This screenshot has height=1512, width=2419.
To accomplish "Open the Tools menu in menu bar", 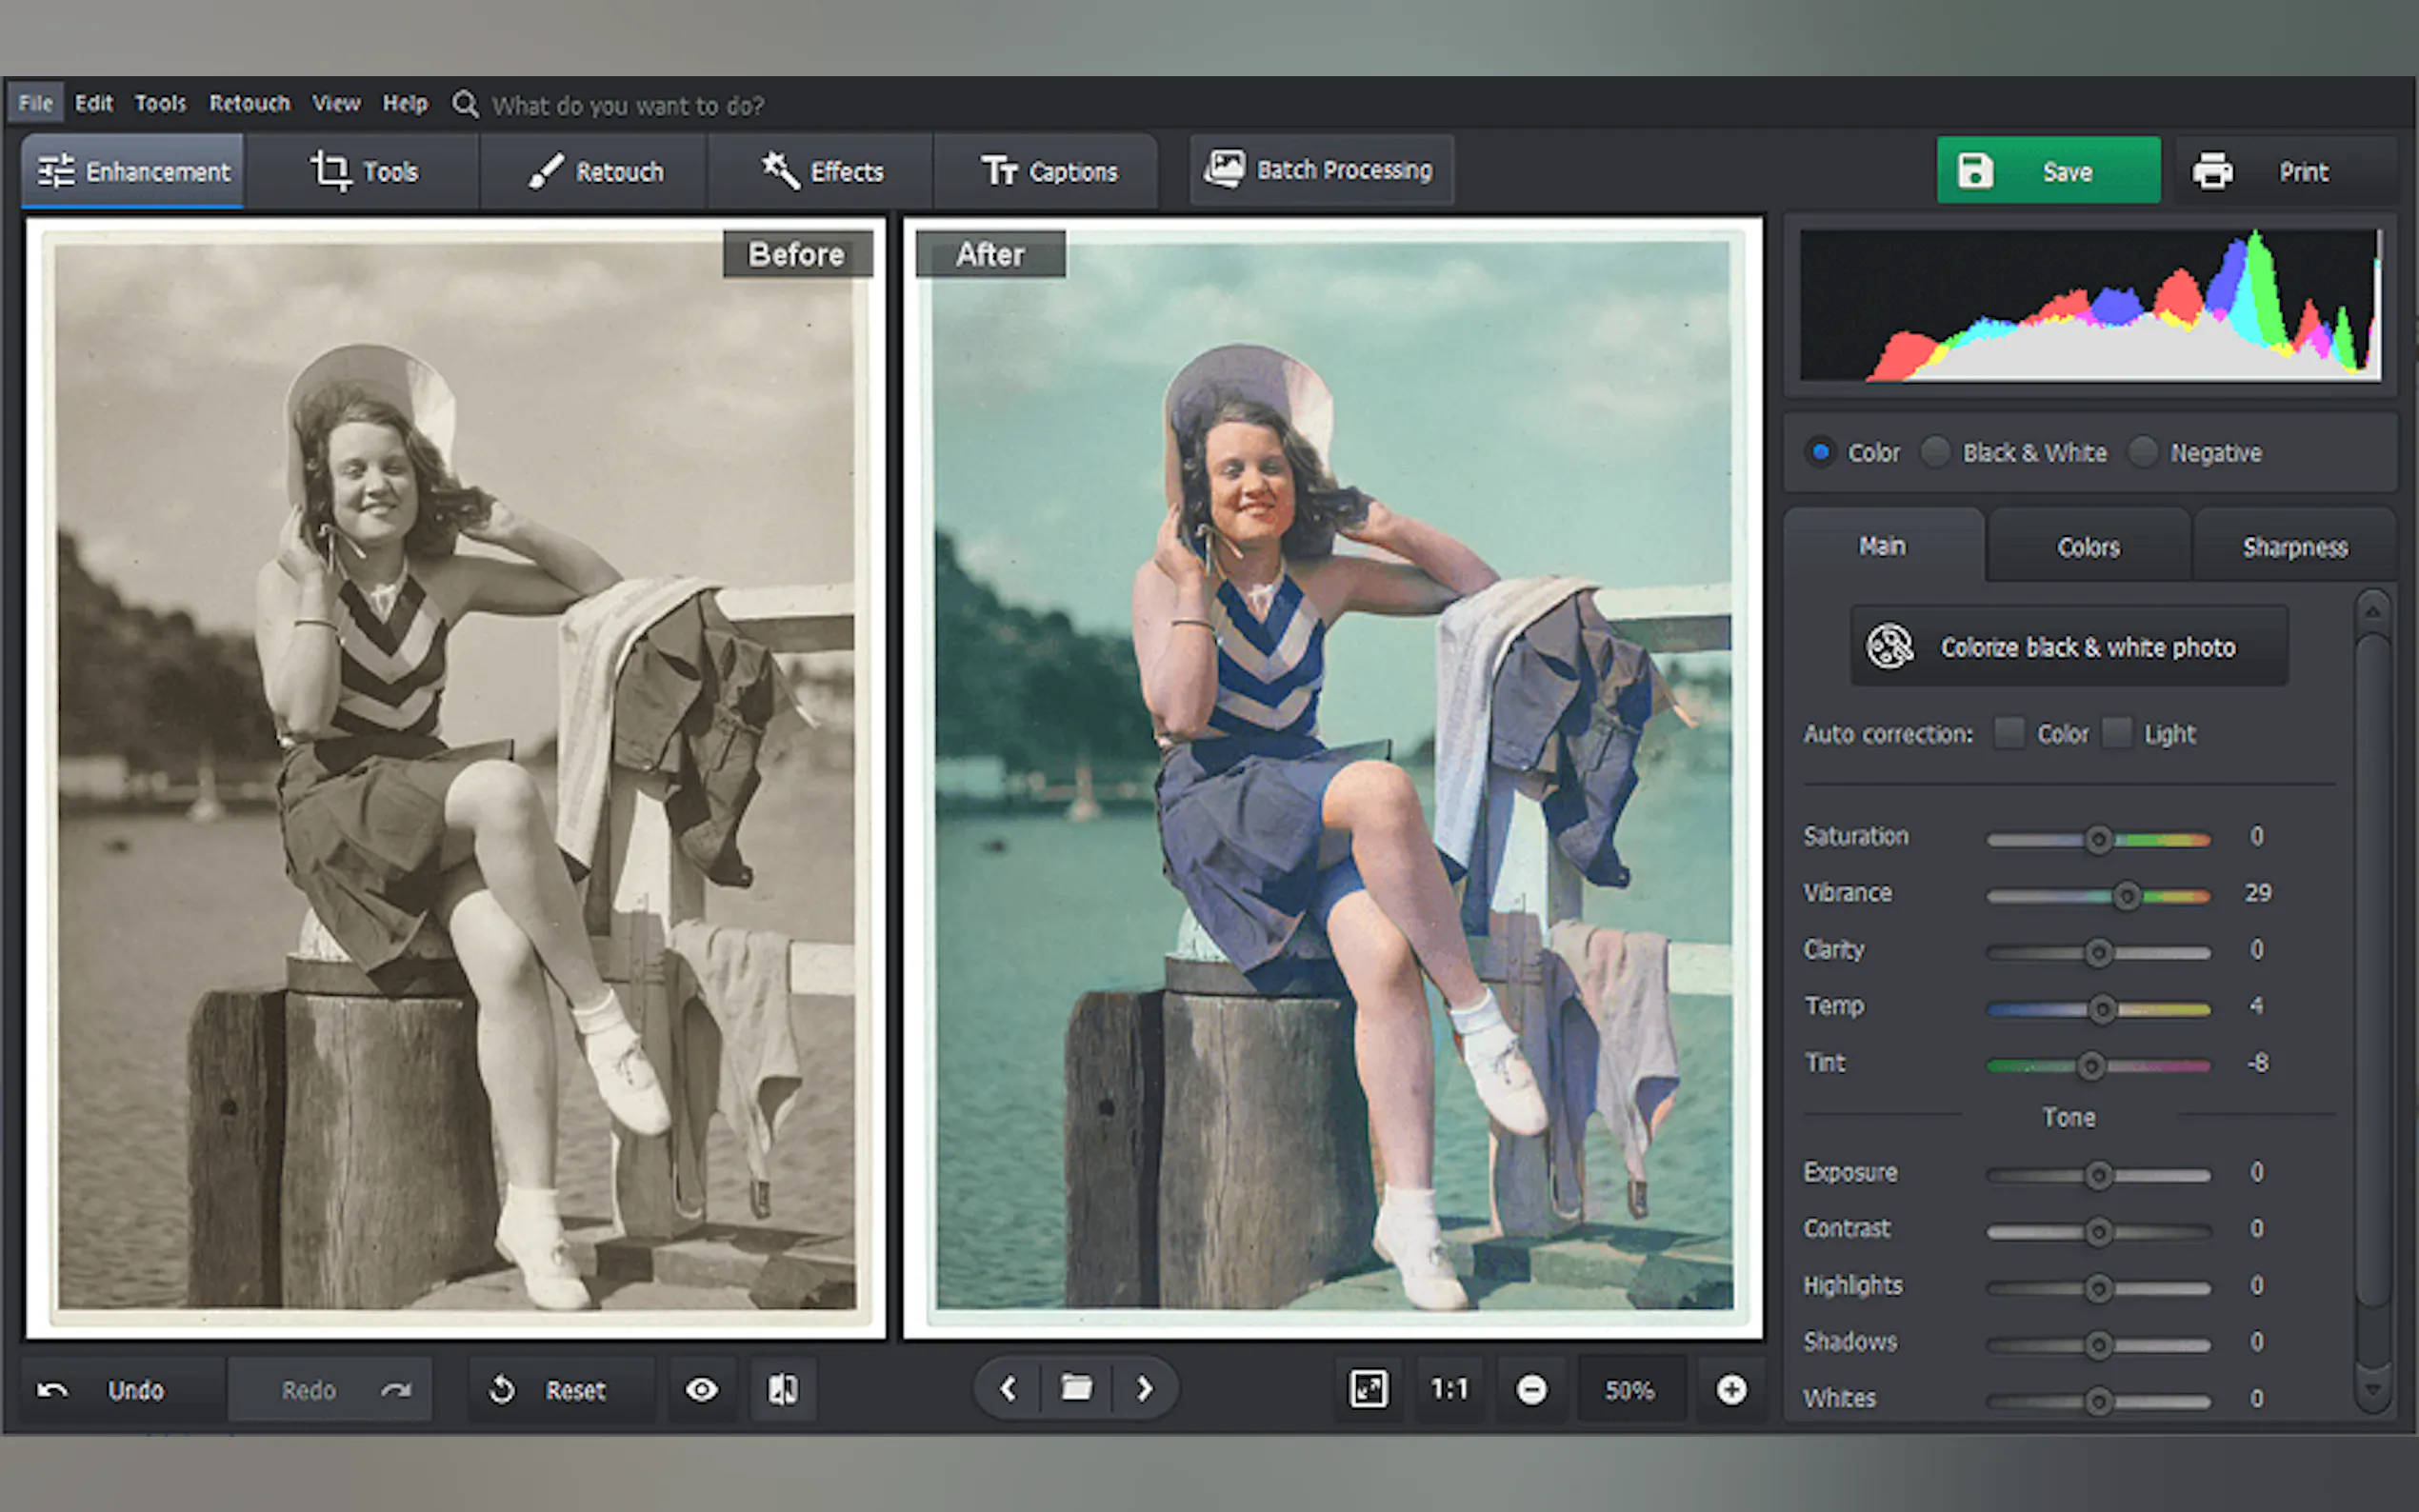I will [160, 103].
